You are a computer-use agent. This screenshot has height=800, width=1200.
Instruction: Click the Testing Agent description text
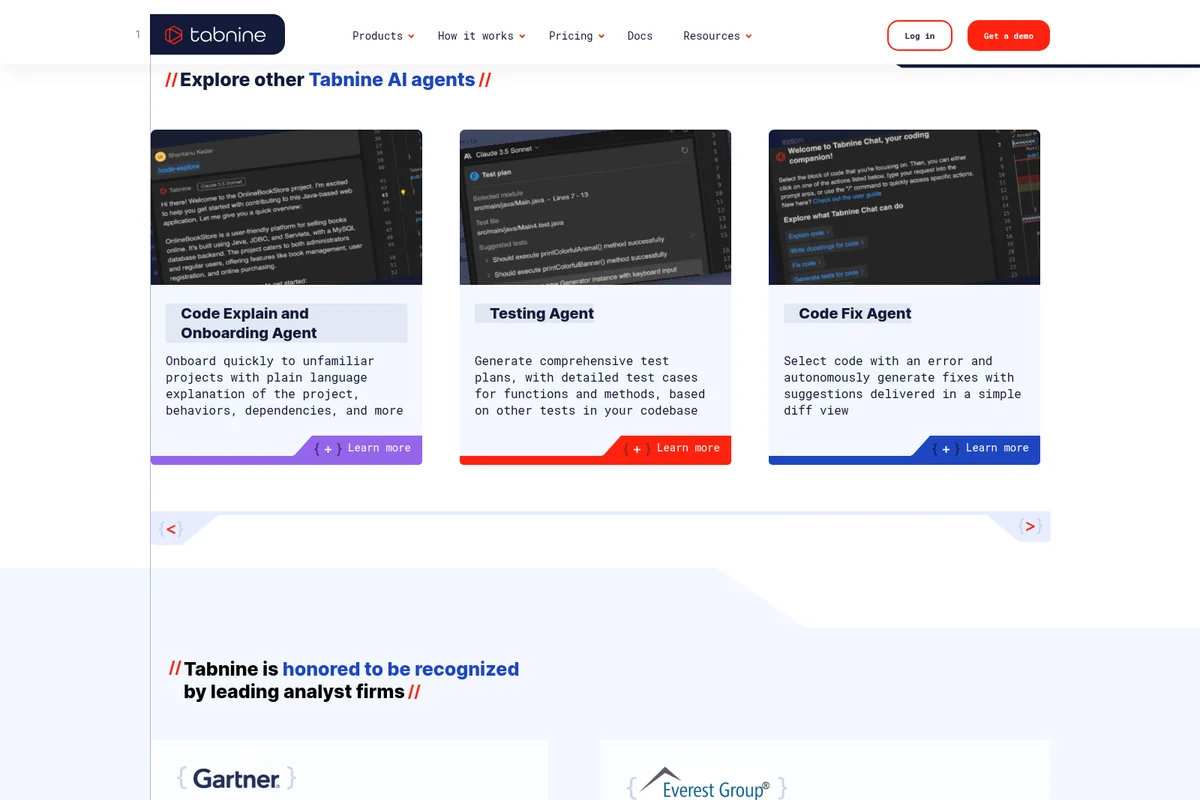click(590, 385)
